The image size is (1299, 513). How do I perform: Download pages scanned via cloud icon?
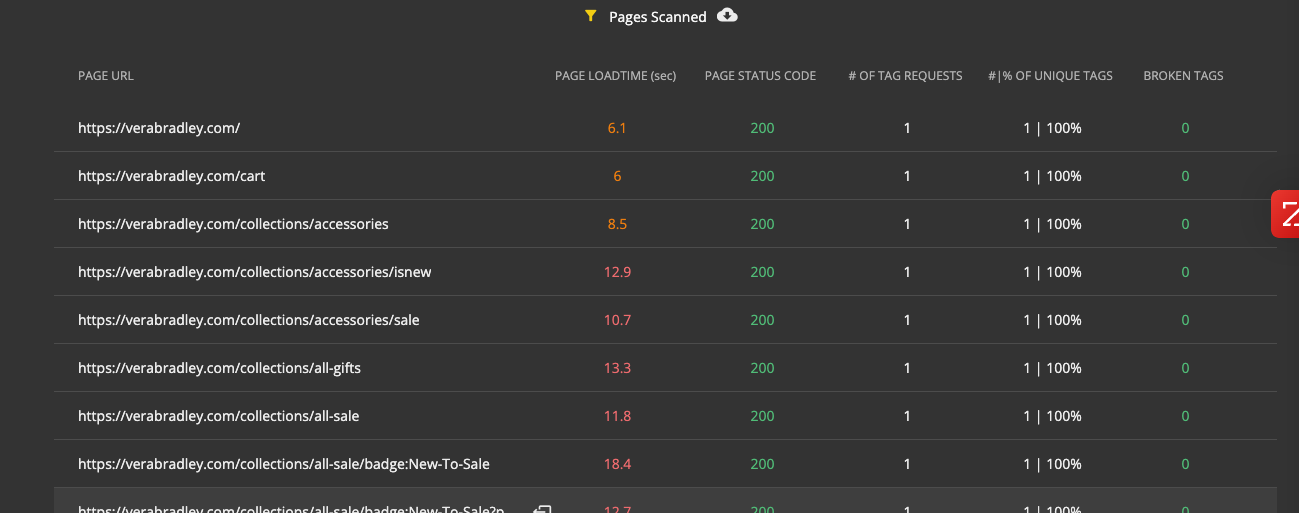(727, 15)
